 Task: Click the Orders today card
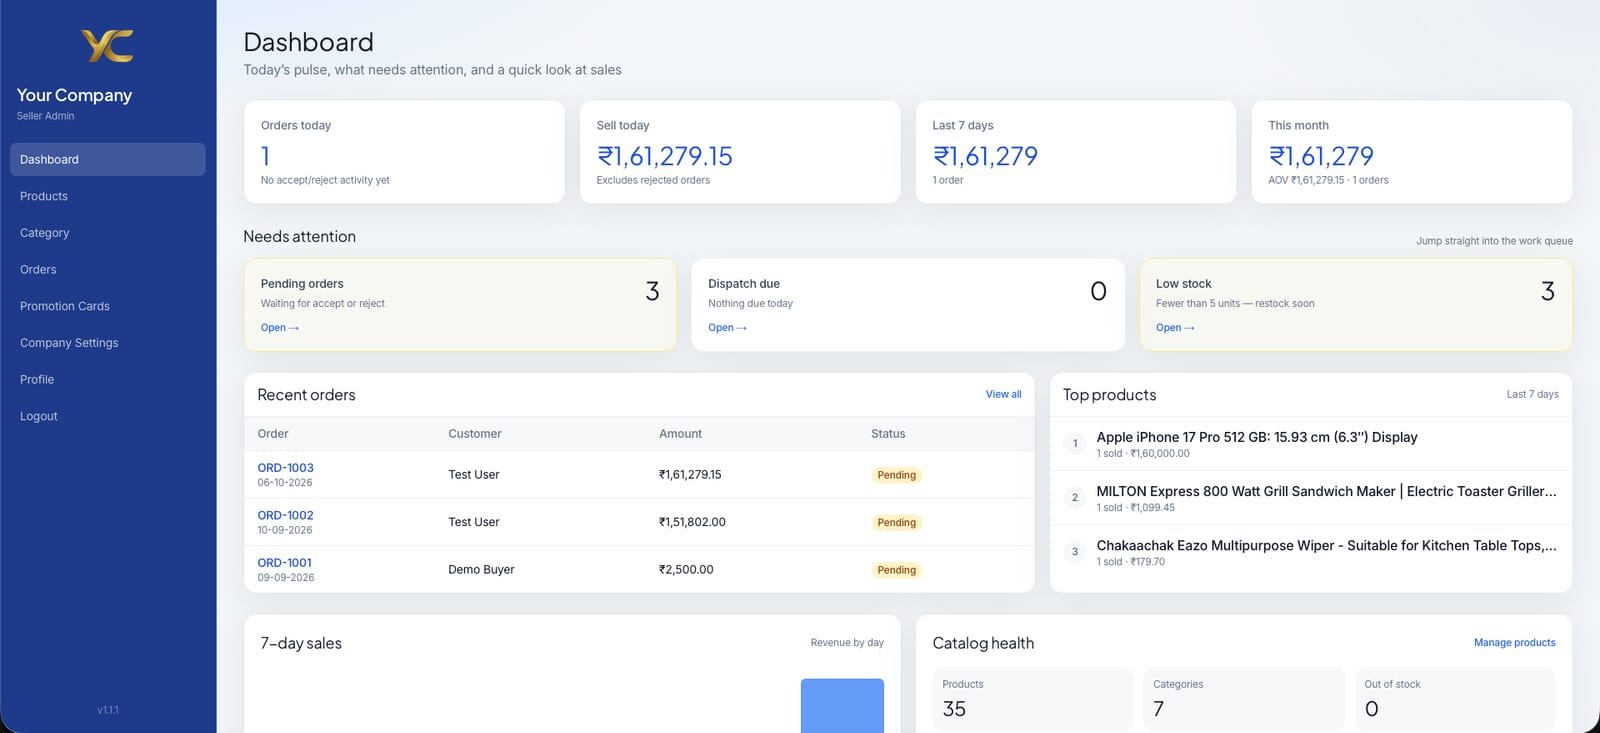click(x=404, y=152)
